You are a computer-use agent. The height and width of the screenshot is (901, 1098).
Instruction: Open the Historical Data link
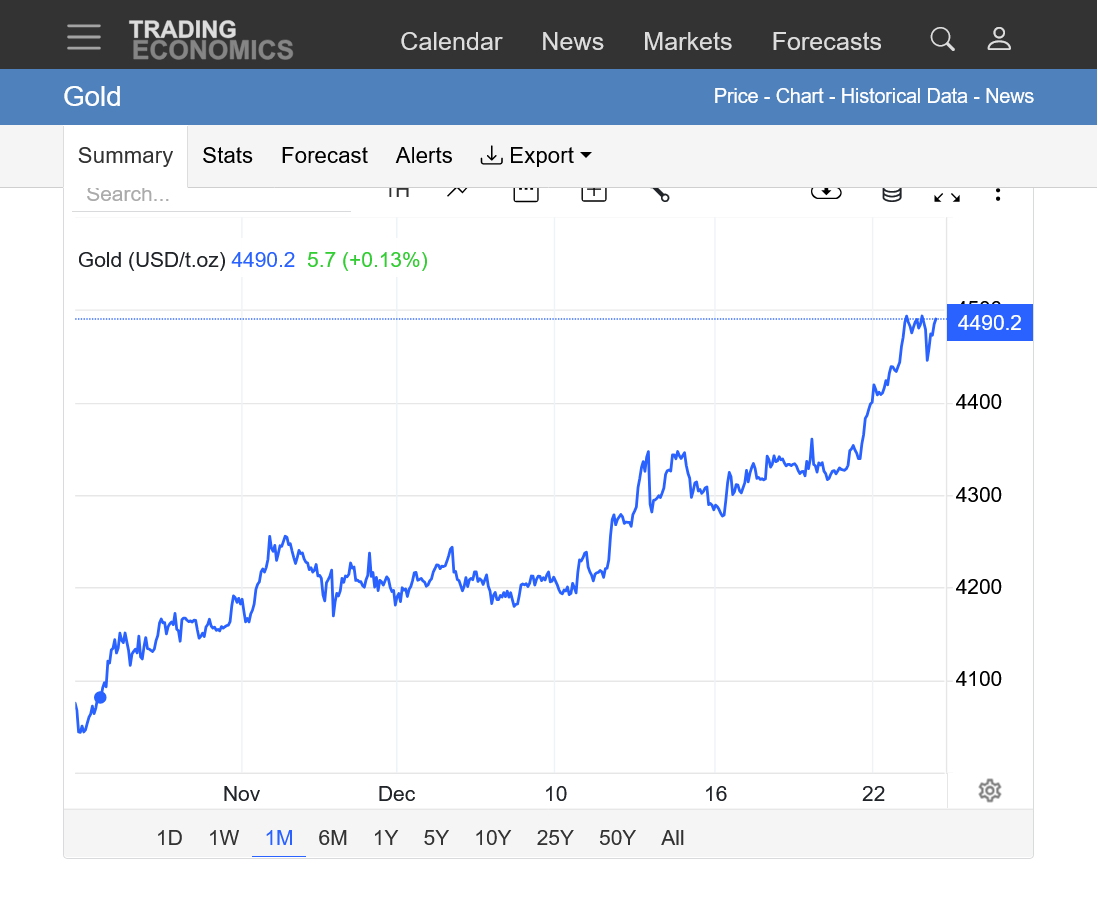coord(903,96)
